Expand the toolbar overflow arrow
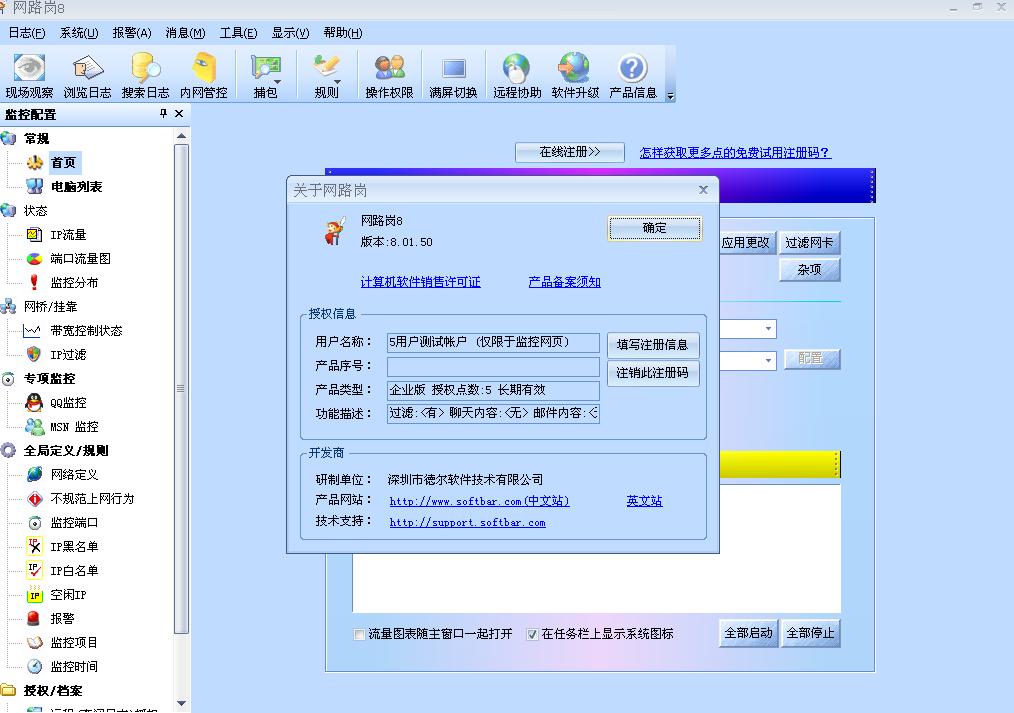Viewport: 1014px width, 713px height. (x=671, y=96)
